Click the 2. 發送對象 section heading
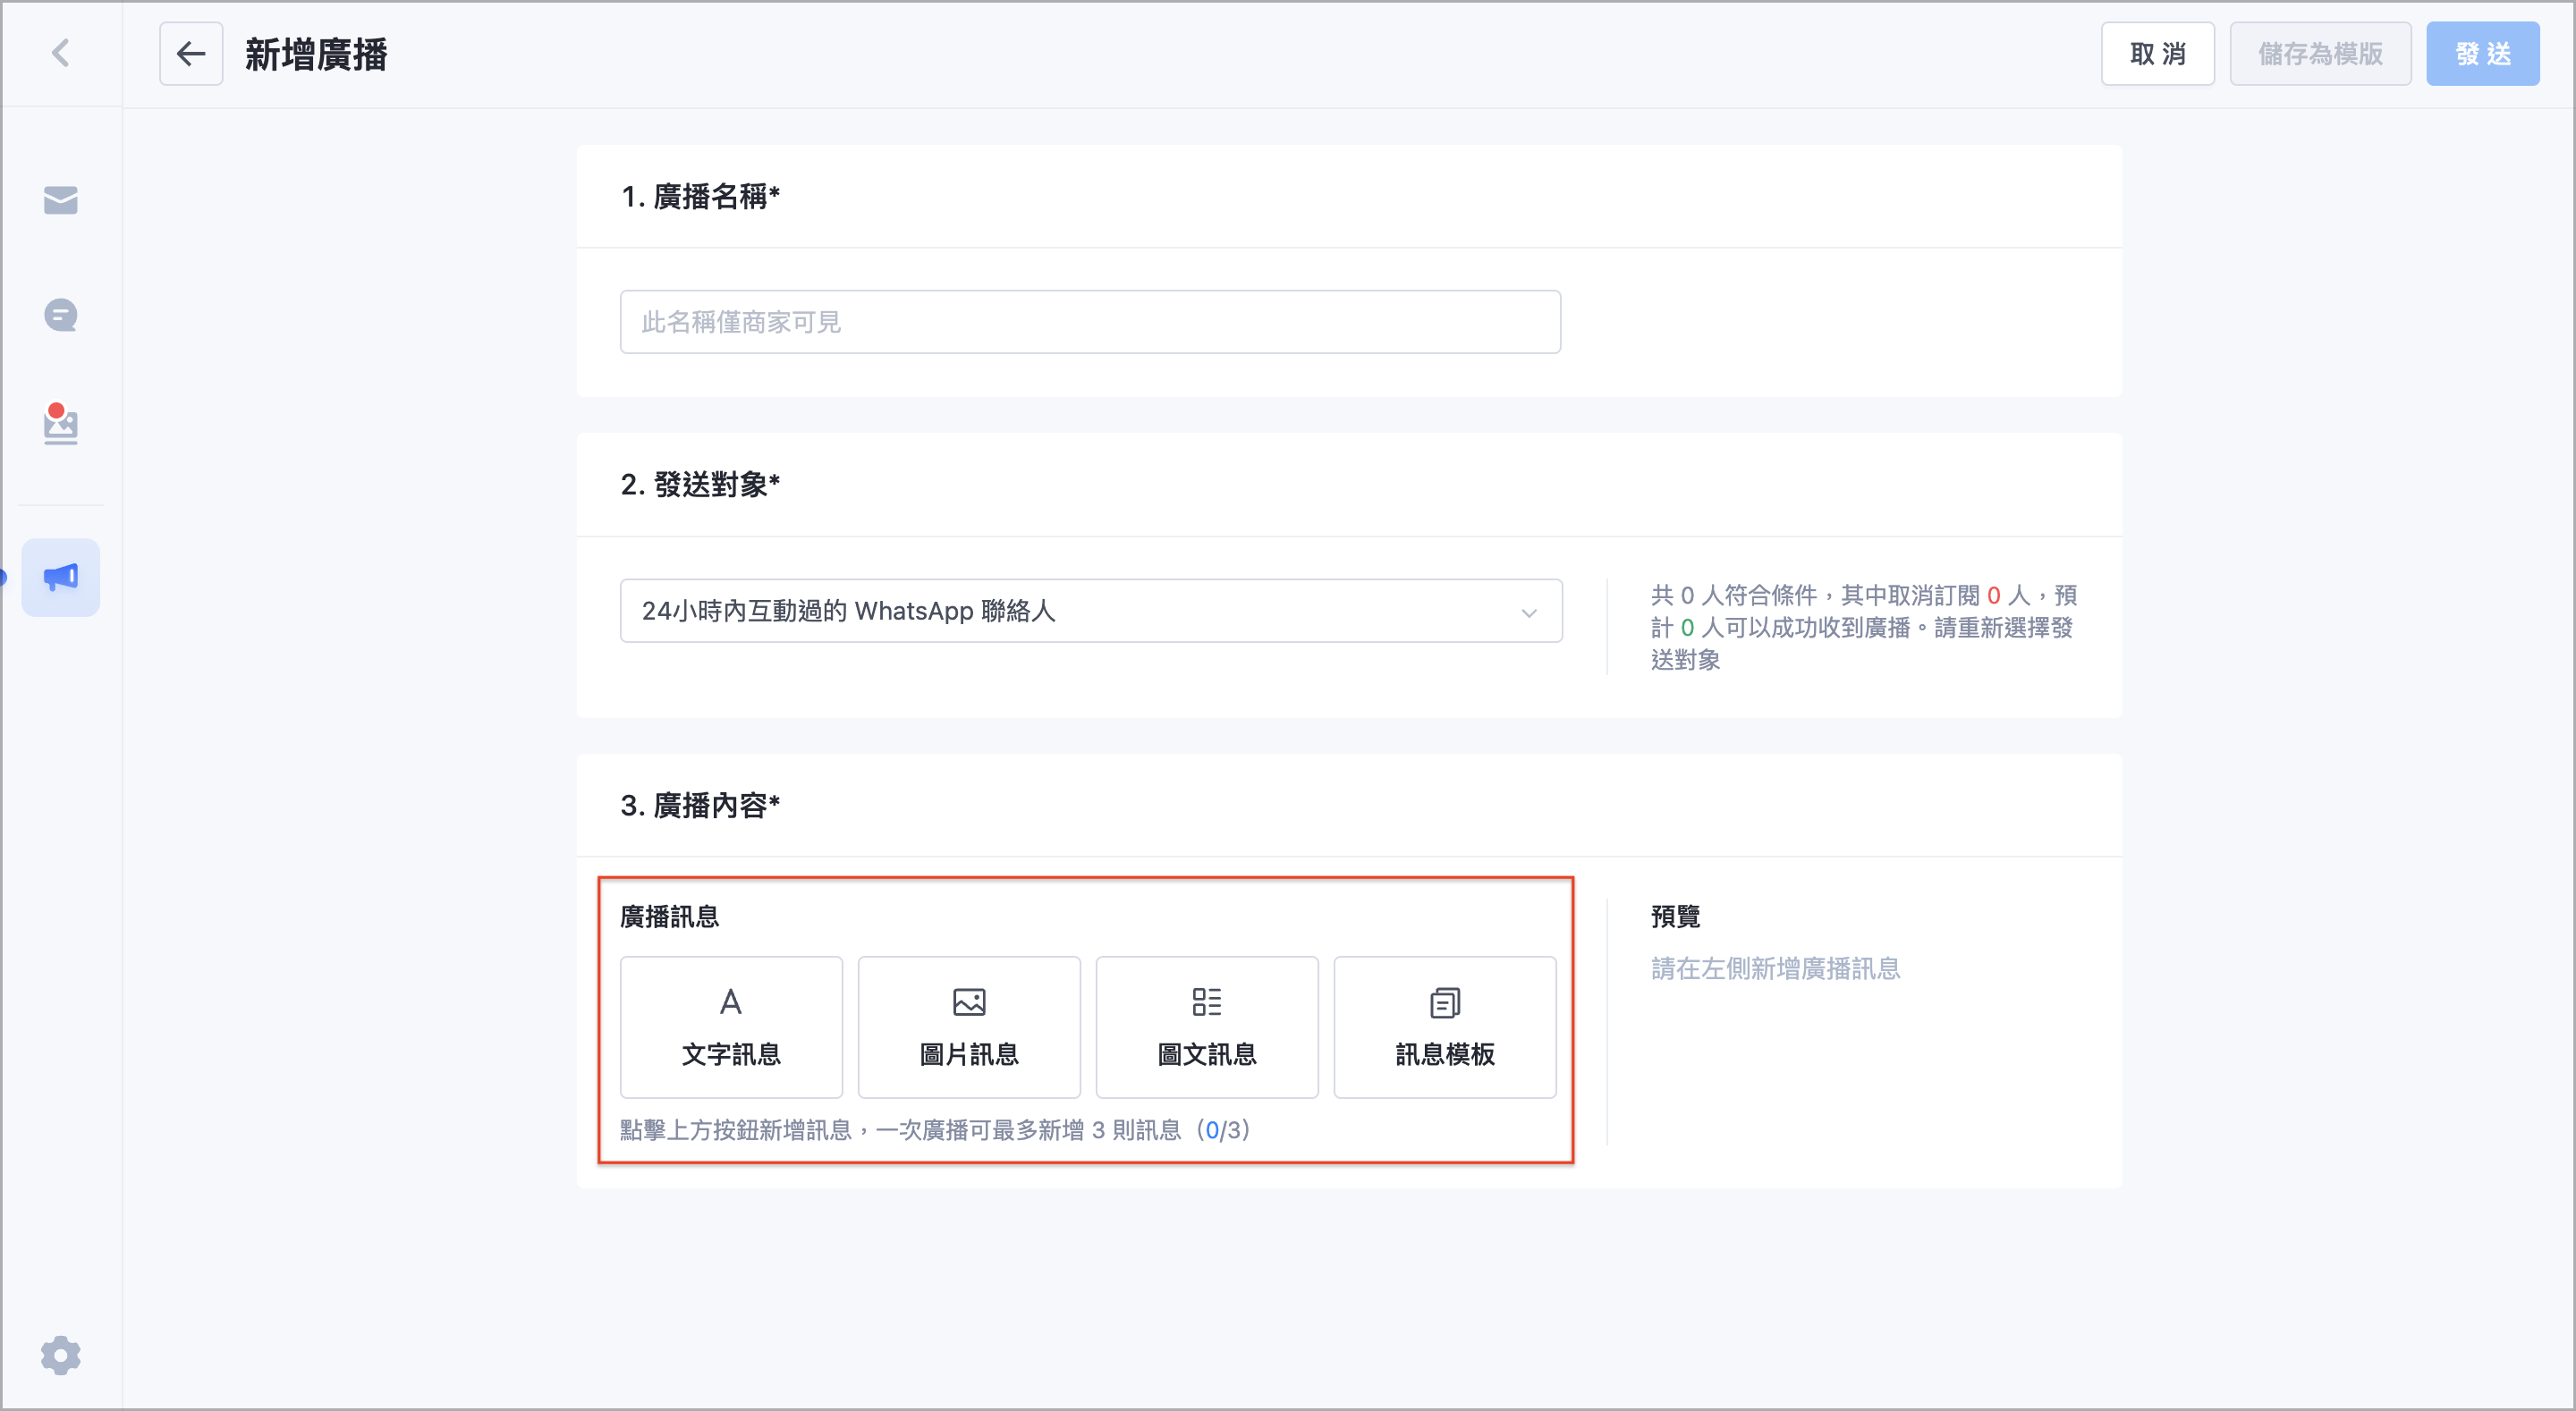The image size is (2576, 1411). click(x=700, y=484)
